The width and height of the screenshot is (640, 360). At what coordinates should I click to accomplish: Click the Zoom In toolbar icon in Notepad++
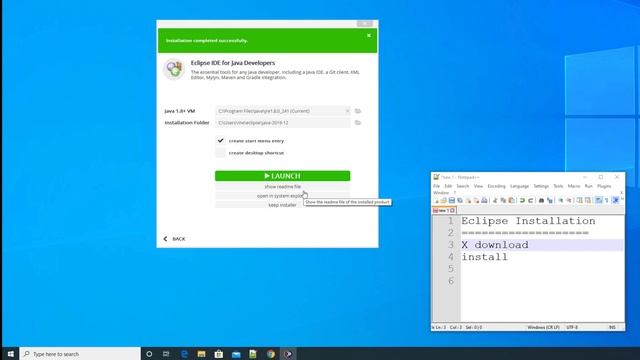point(560,200)
